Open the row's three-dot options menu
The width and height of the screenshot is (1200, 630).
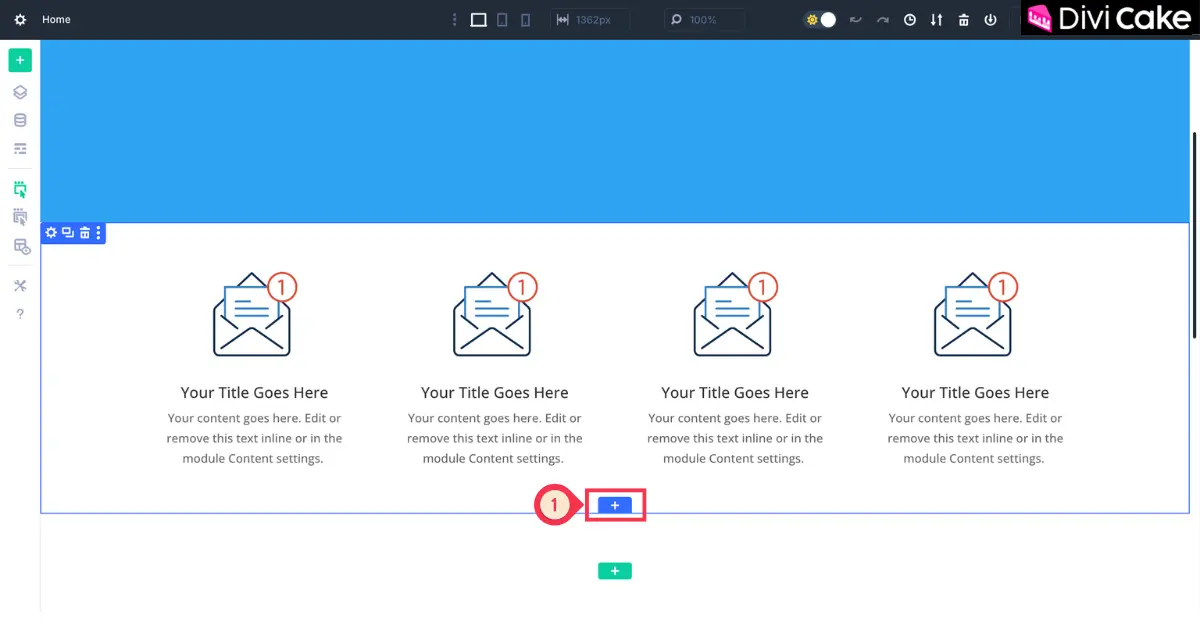[98, 233]
